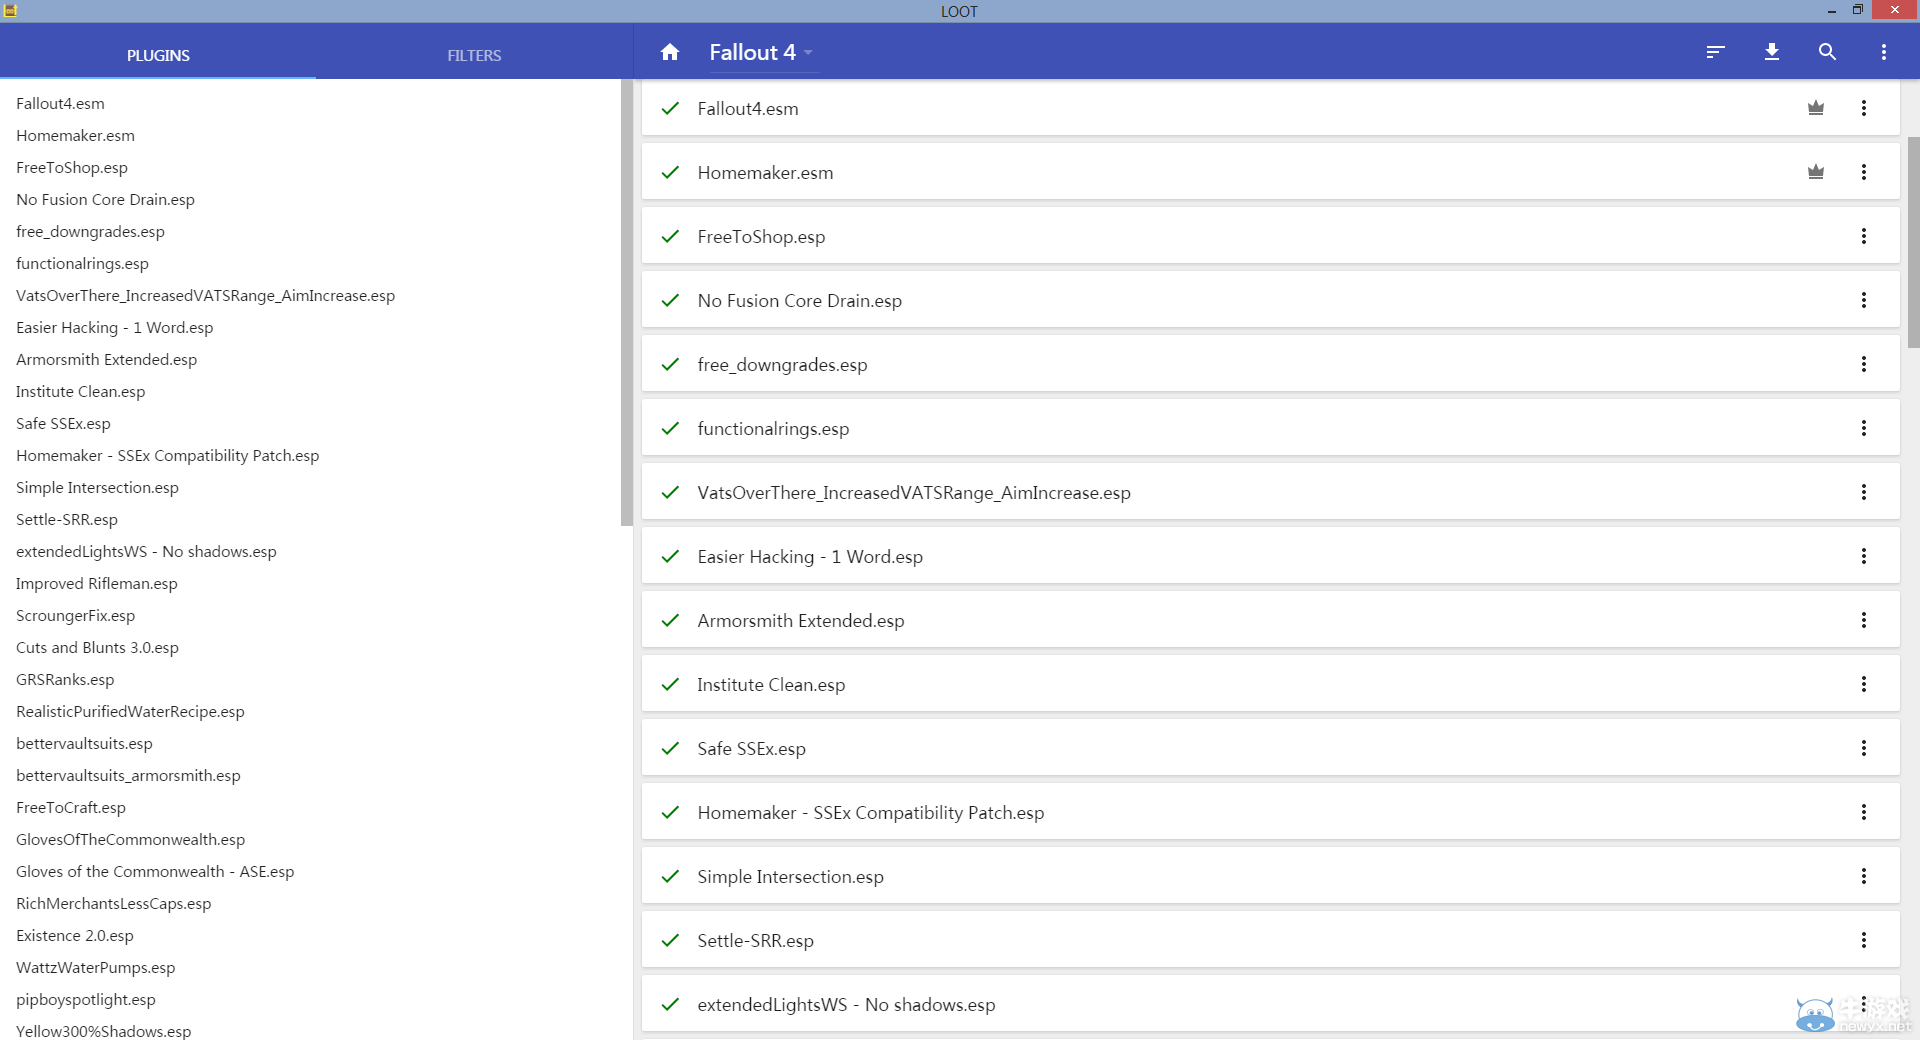
Task: Click active checkmark on FreeToShop.esp card
Action: tap(670, 236)
